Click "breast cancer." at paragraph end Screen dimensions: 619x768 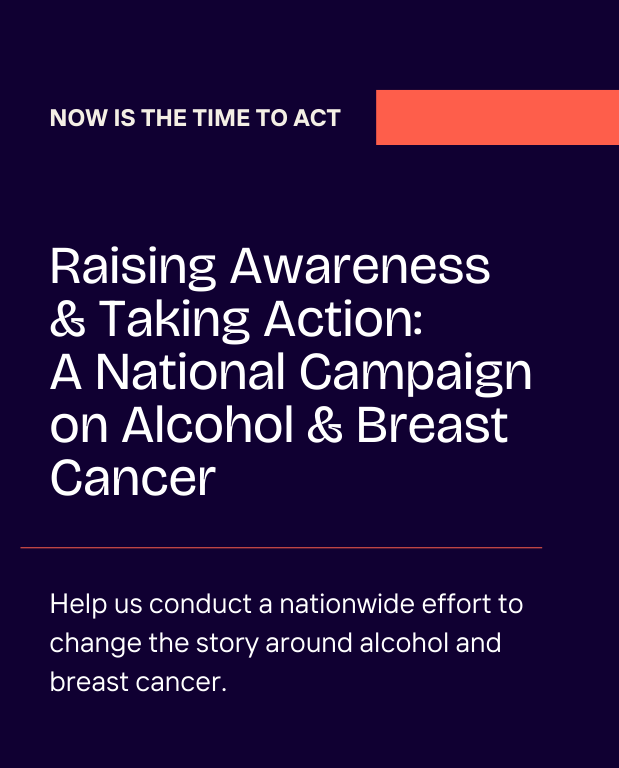click(139, 682)
